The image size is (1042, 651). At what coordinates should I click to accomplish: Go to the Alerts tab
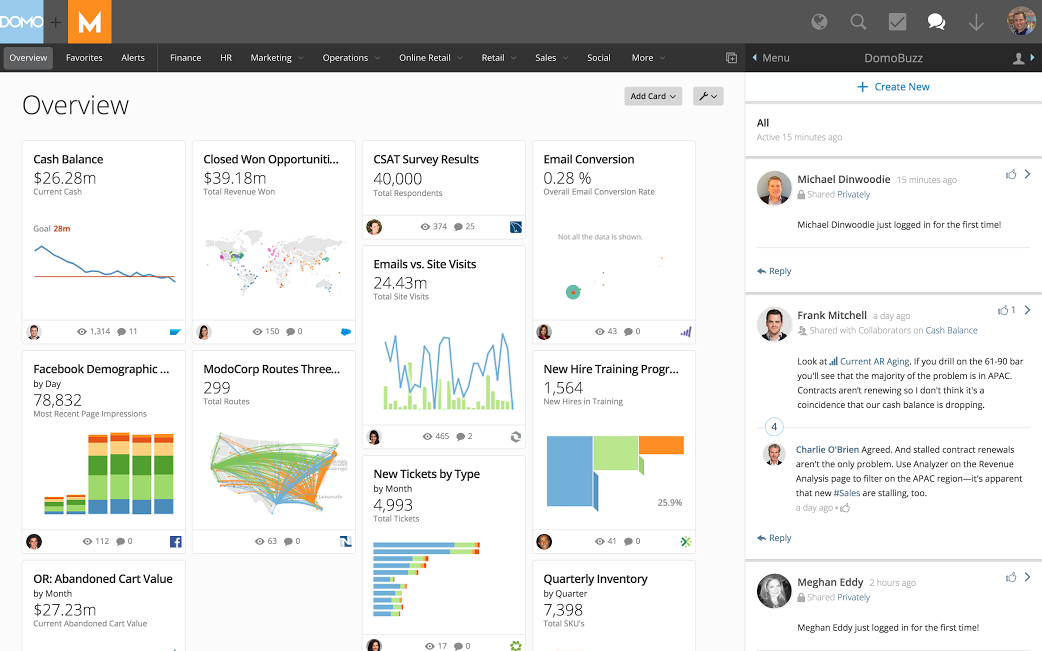click(133, 58)
